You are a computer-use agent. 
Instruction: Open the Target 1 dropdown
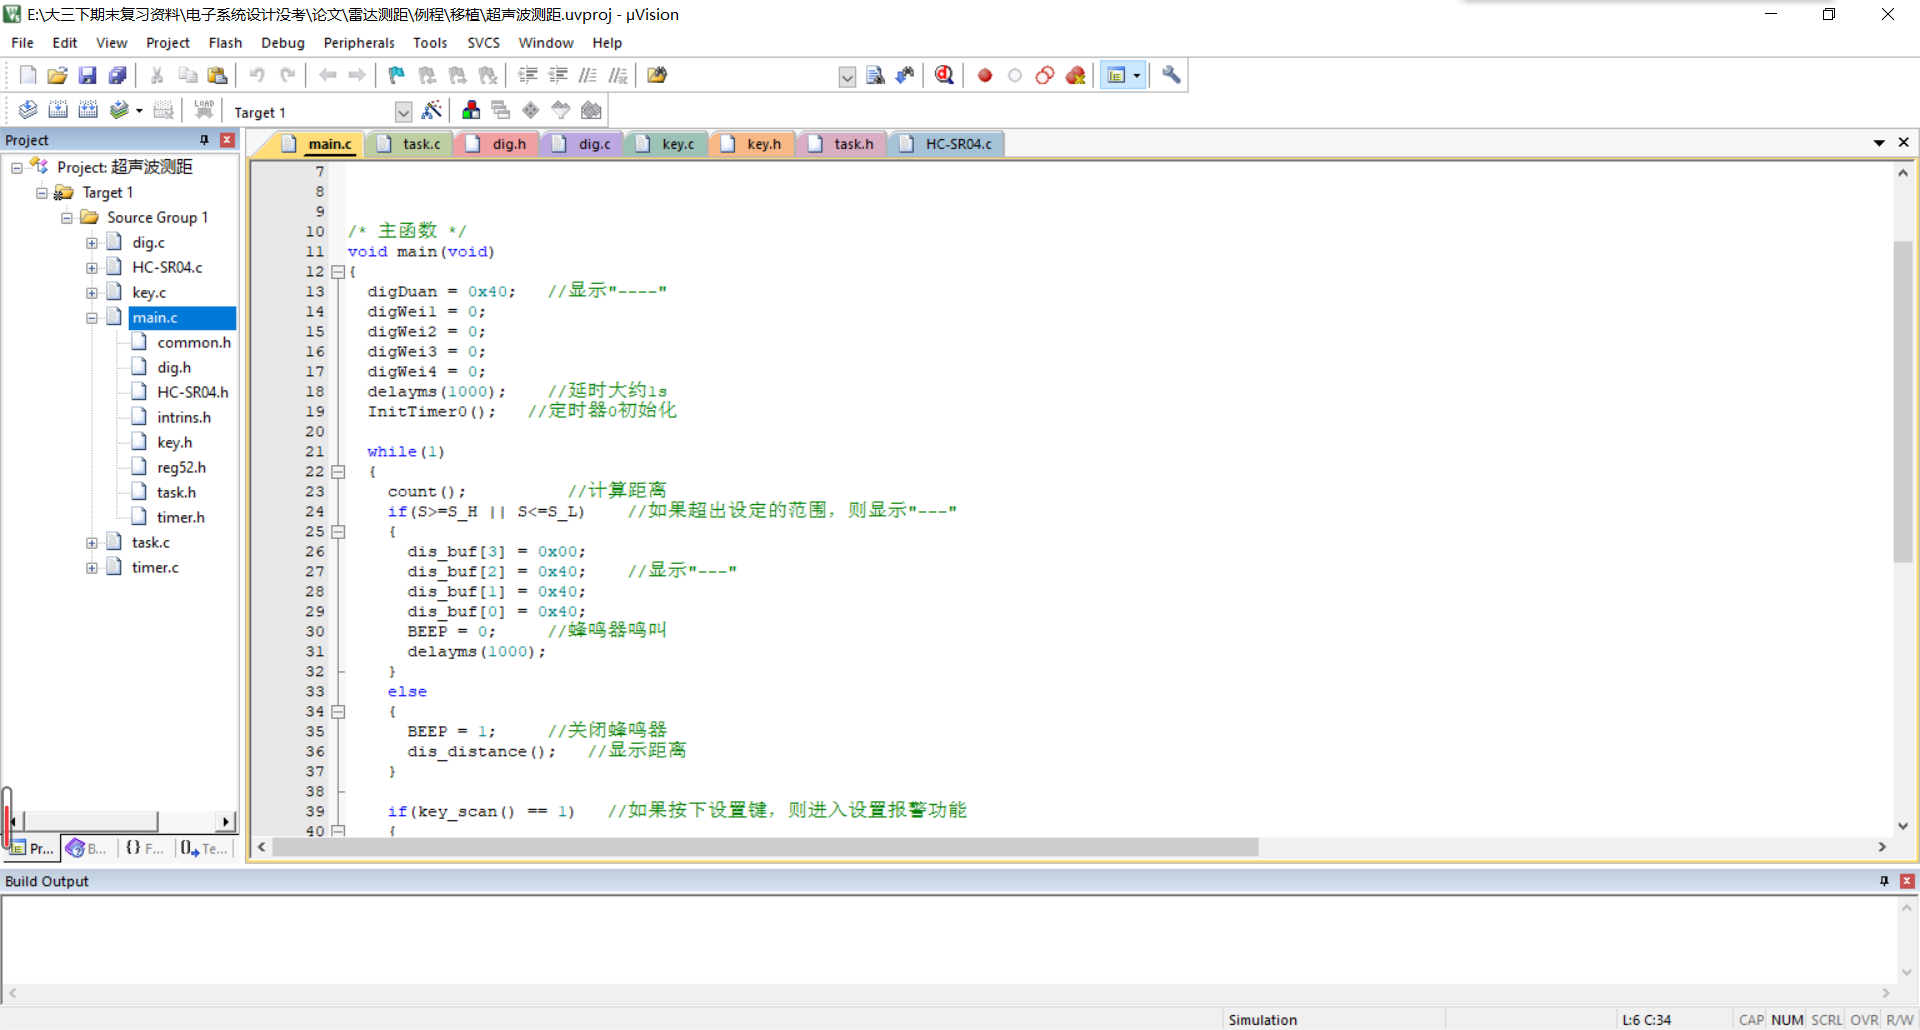403,111
